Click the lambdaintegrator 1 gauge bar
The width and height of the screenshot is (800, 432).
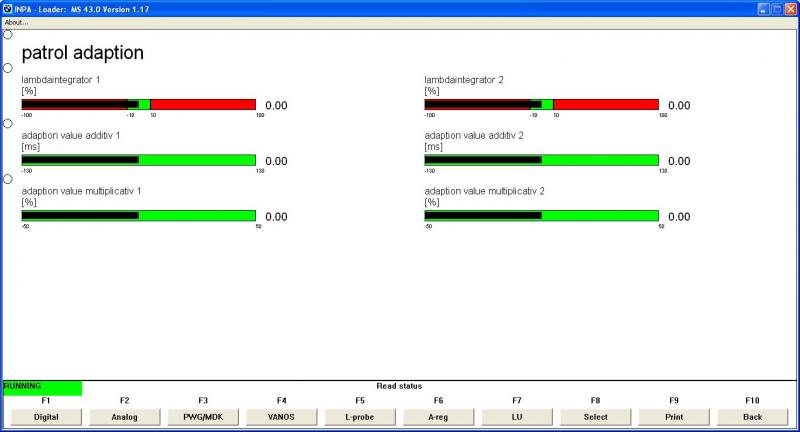pos(138,104)
